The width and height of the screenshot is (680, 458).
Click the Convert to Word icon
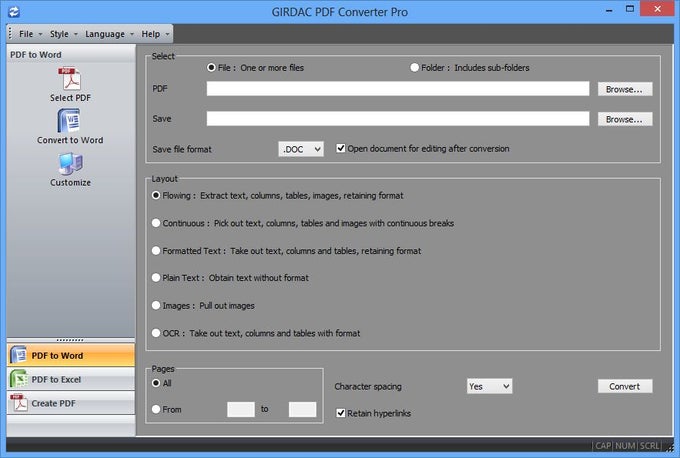point(69,121)
